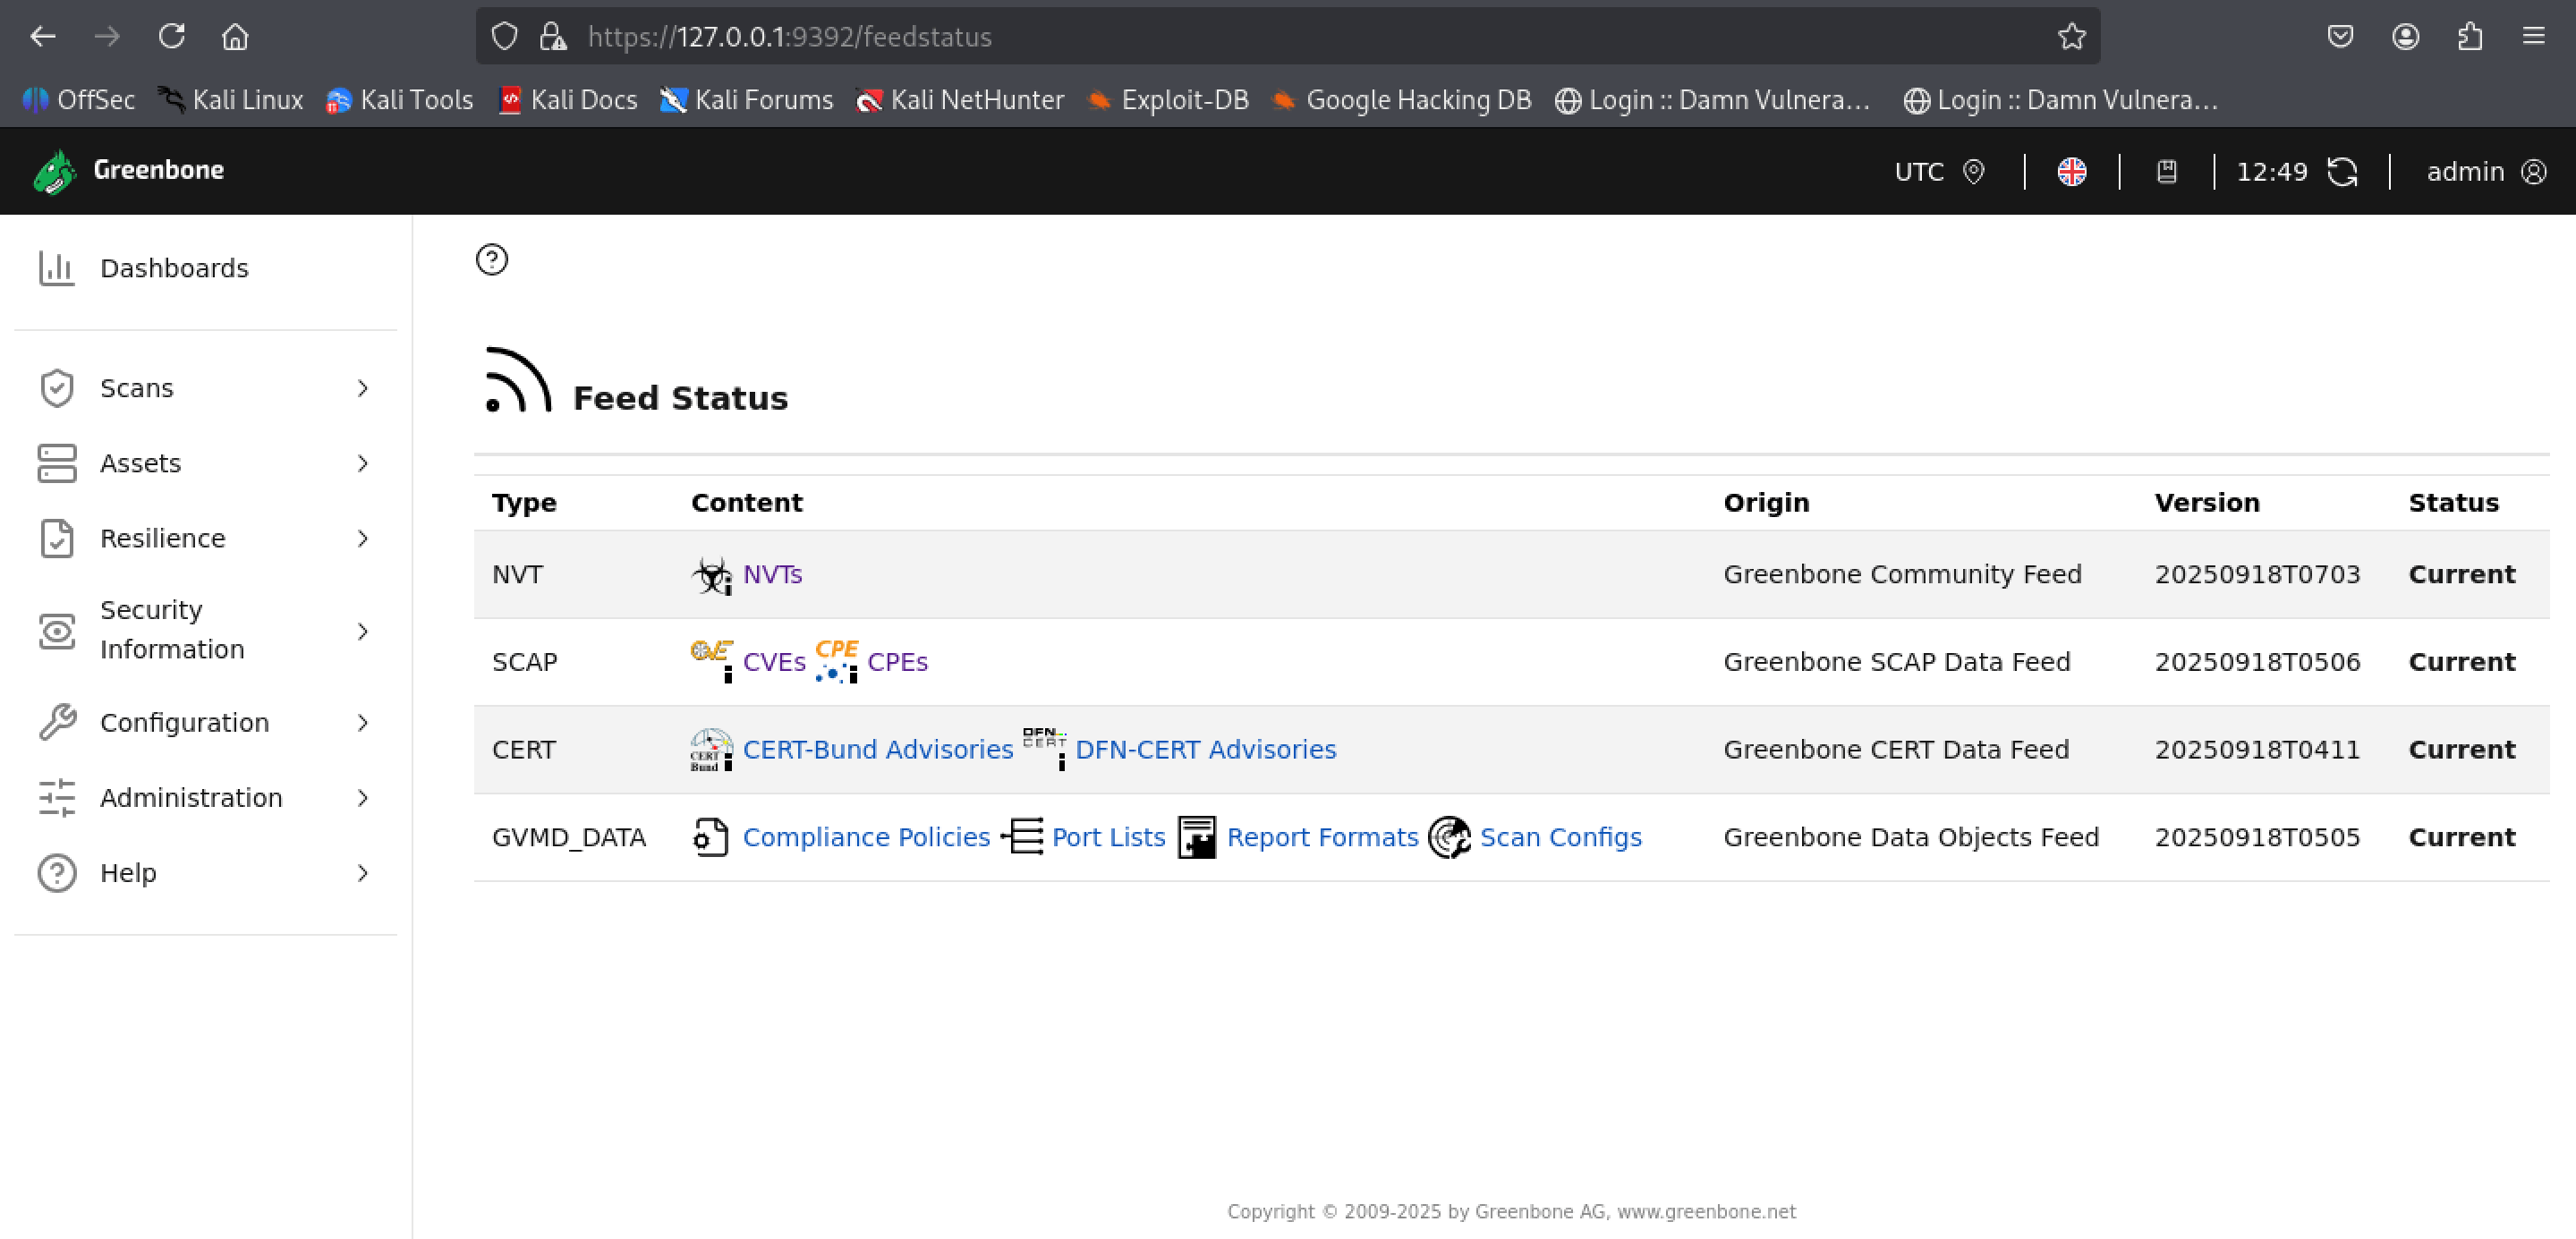Screen dimensions: 2576x1239
Task: Open the feed status help icon
Action: point(492,260)
